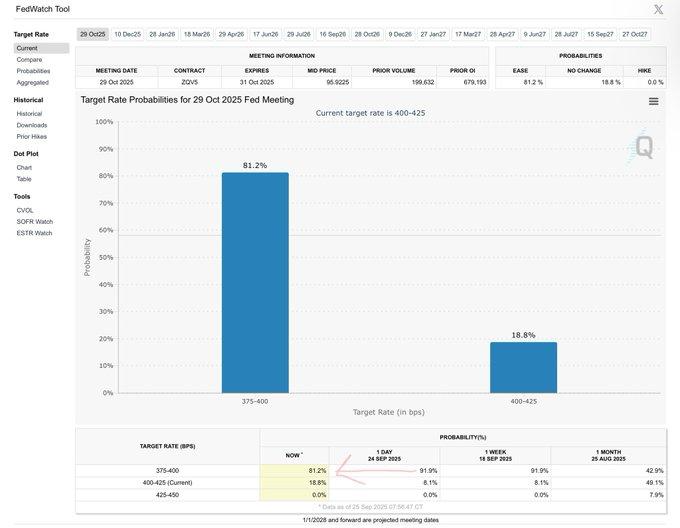Open the CVOL tool

[x=25, y=210]
